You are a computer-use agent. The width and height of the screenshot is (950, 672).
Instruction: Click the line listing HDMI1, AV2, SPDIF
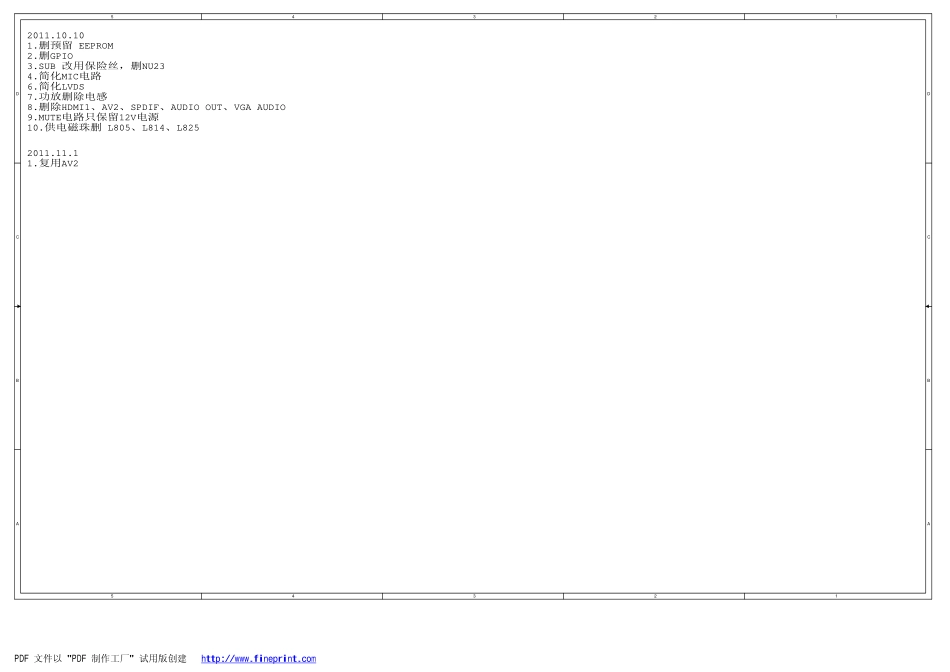tap(156, 107)
